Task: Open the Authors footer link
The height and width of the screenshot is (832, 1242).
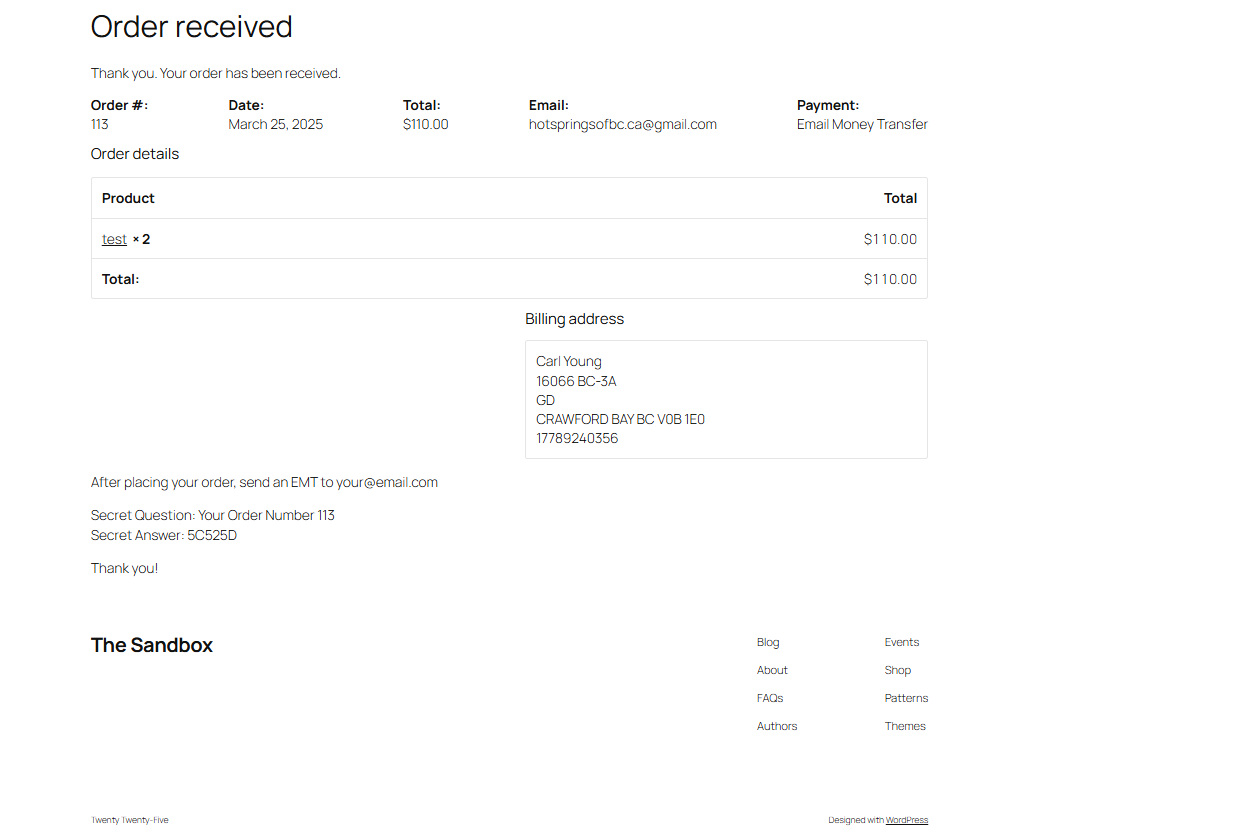Action: pos(777,725)
